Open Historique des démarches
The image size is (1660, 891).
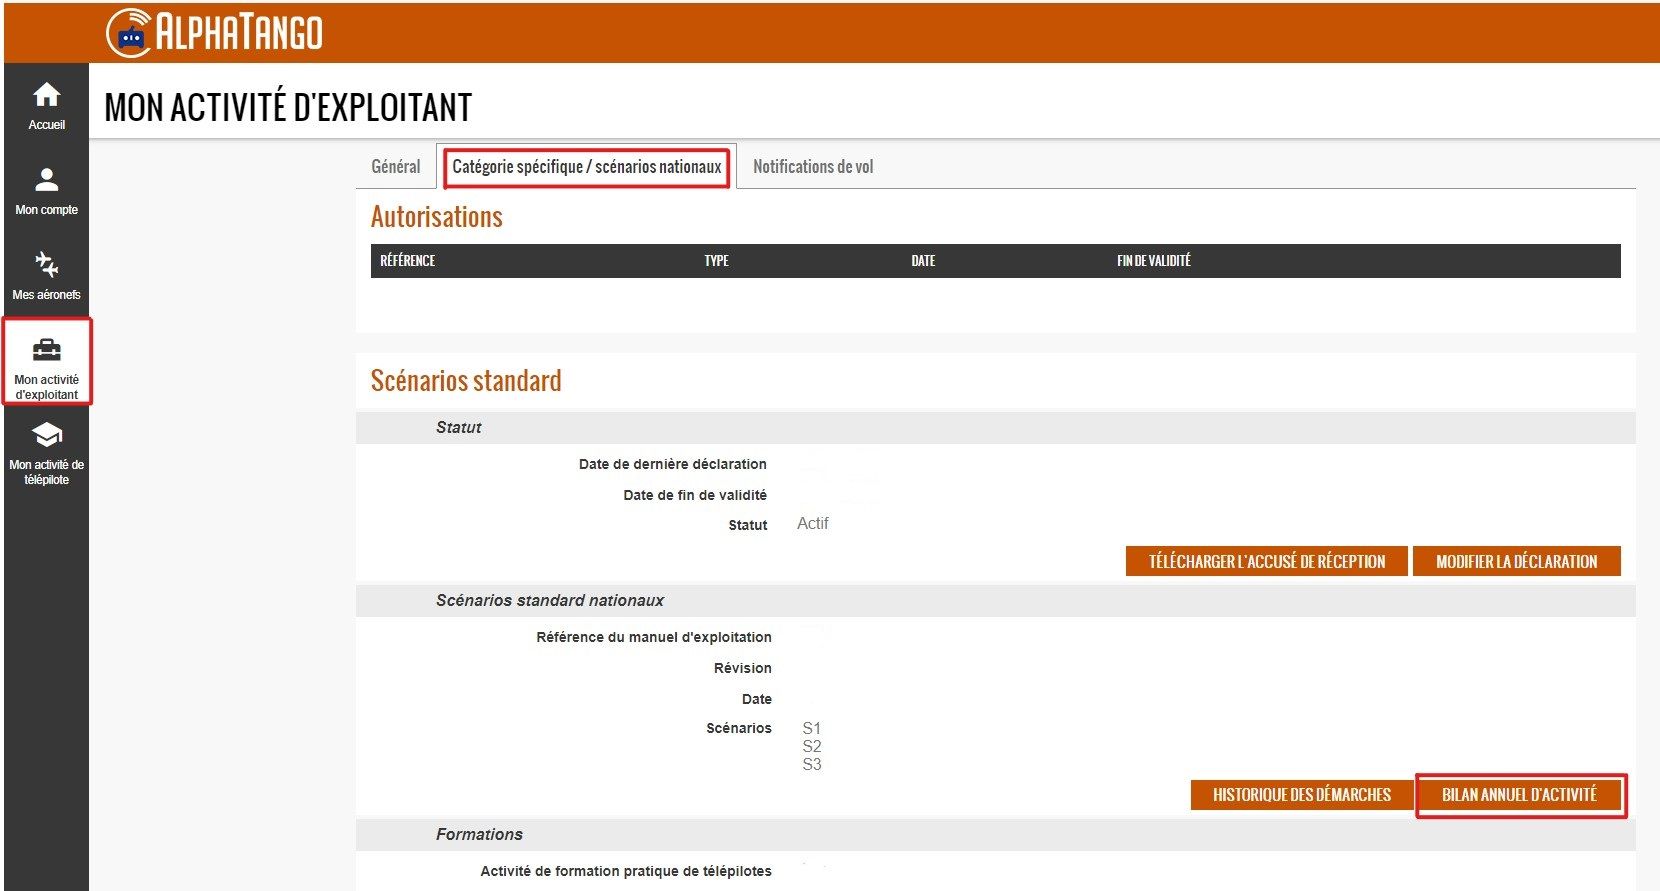(1301, 795)
